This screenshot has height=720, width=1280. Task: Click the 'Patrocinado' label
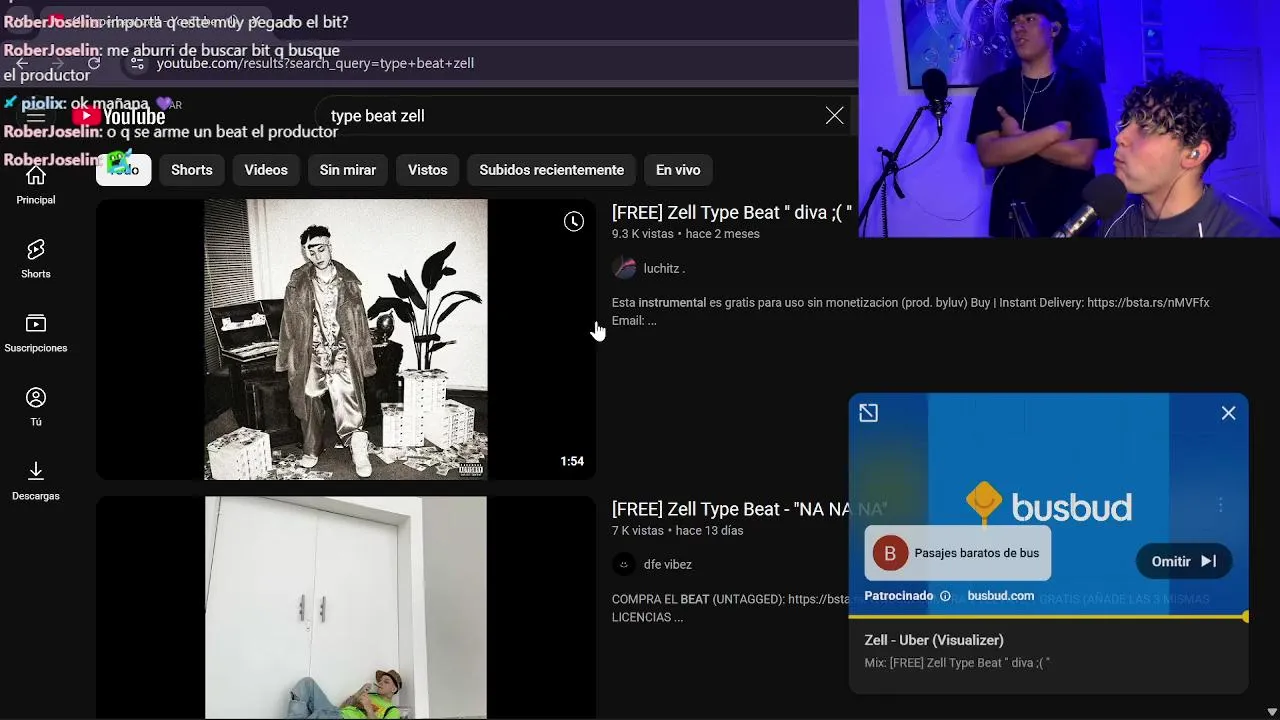click(x=899, y=596)
